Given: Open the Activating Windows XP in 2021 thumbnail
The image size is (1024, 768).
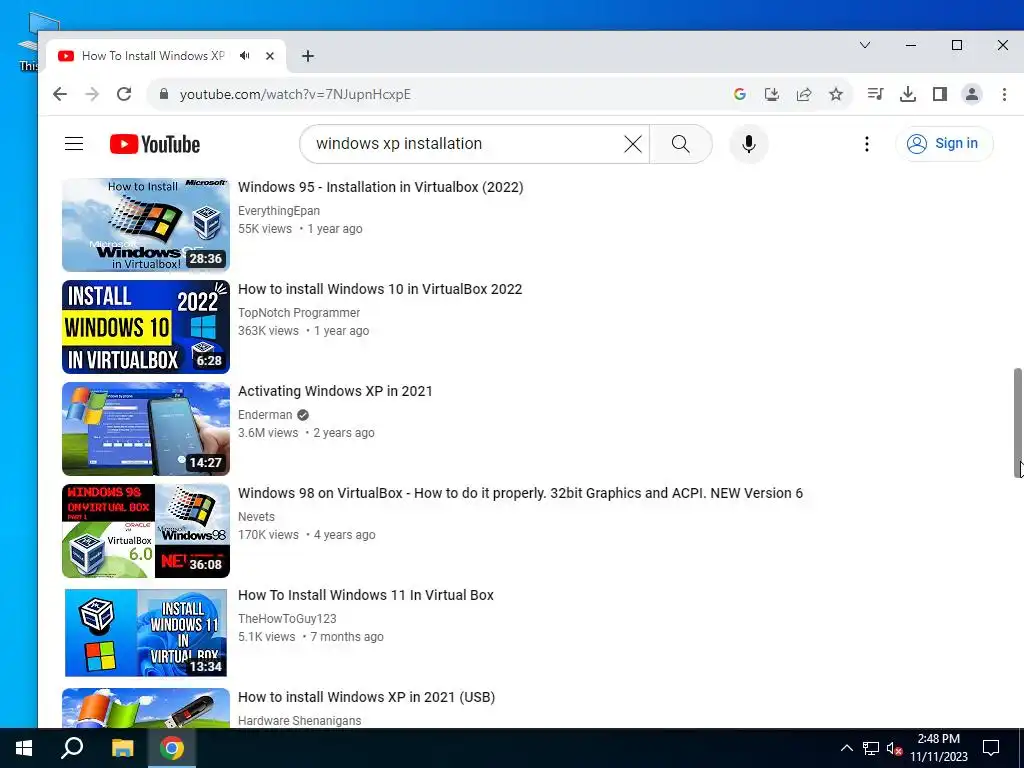Looking at the screenshot, I should point(146,428).
